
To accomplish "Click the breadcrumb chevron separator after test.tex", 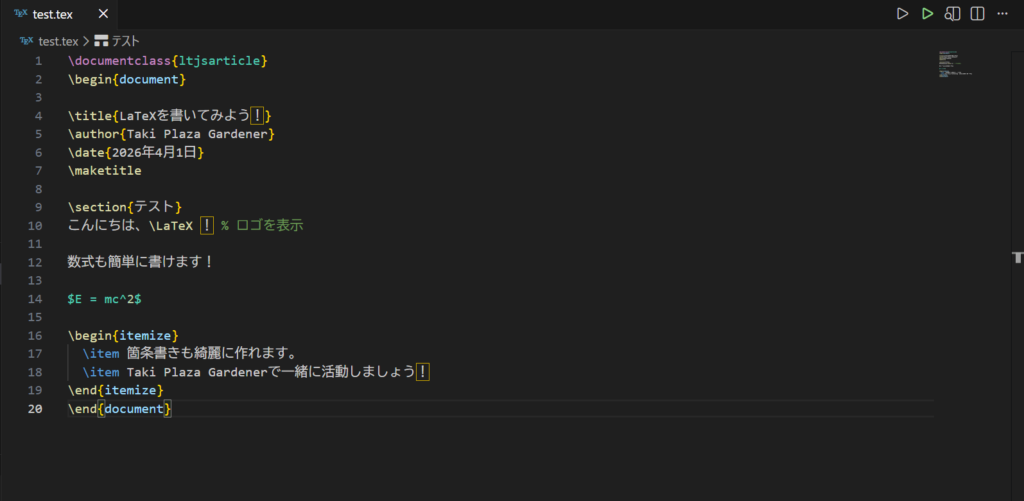I will click(x=86, y=41).
